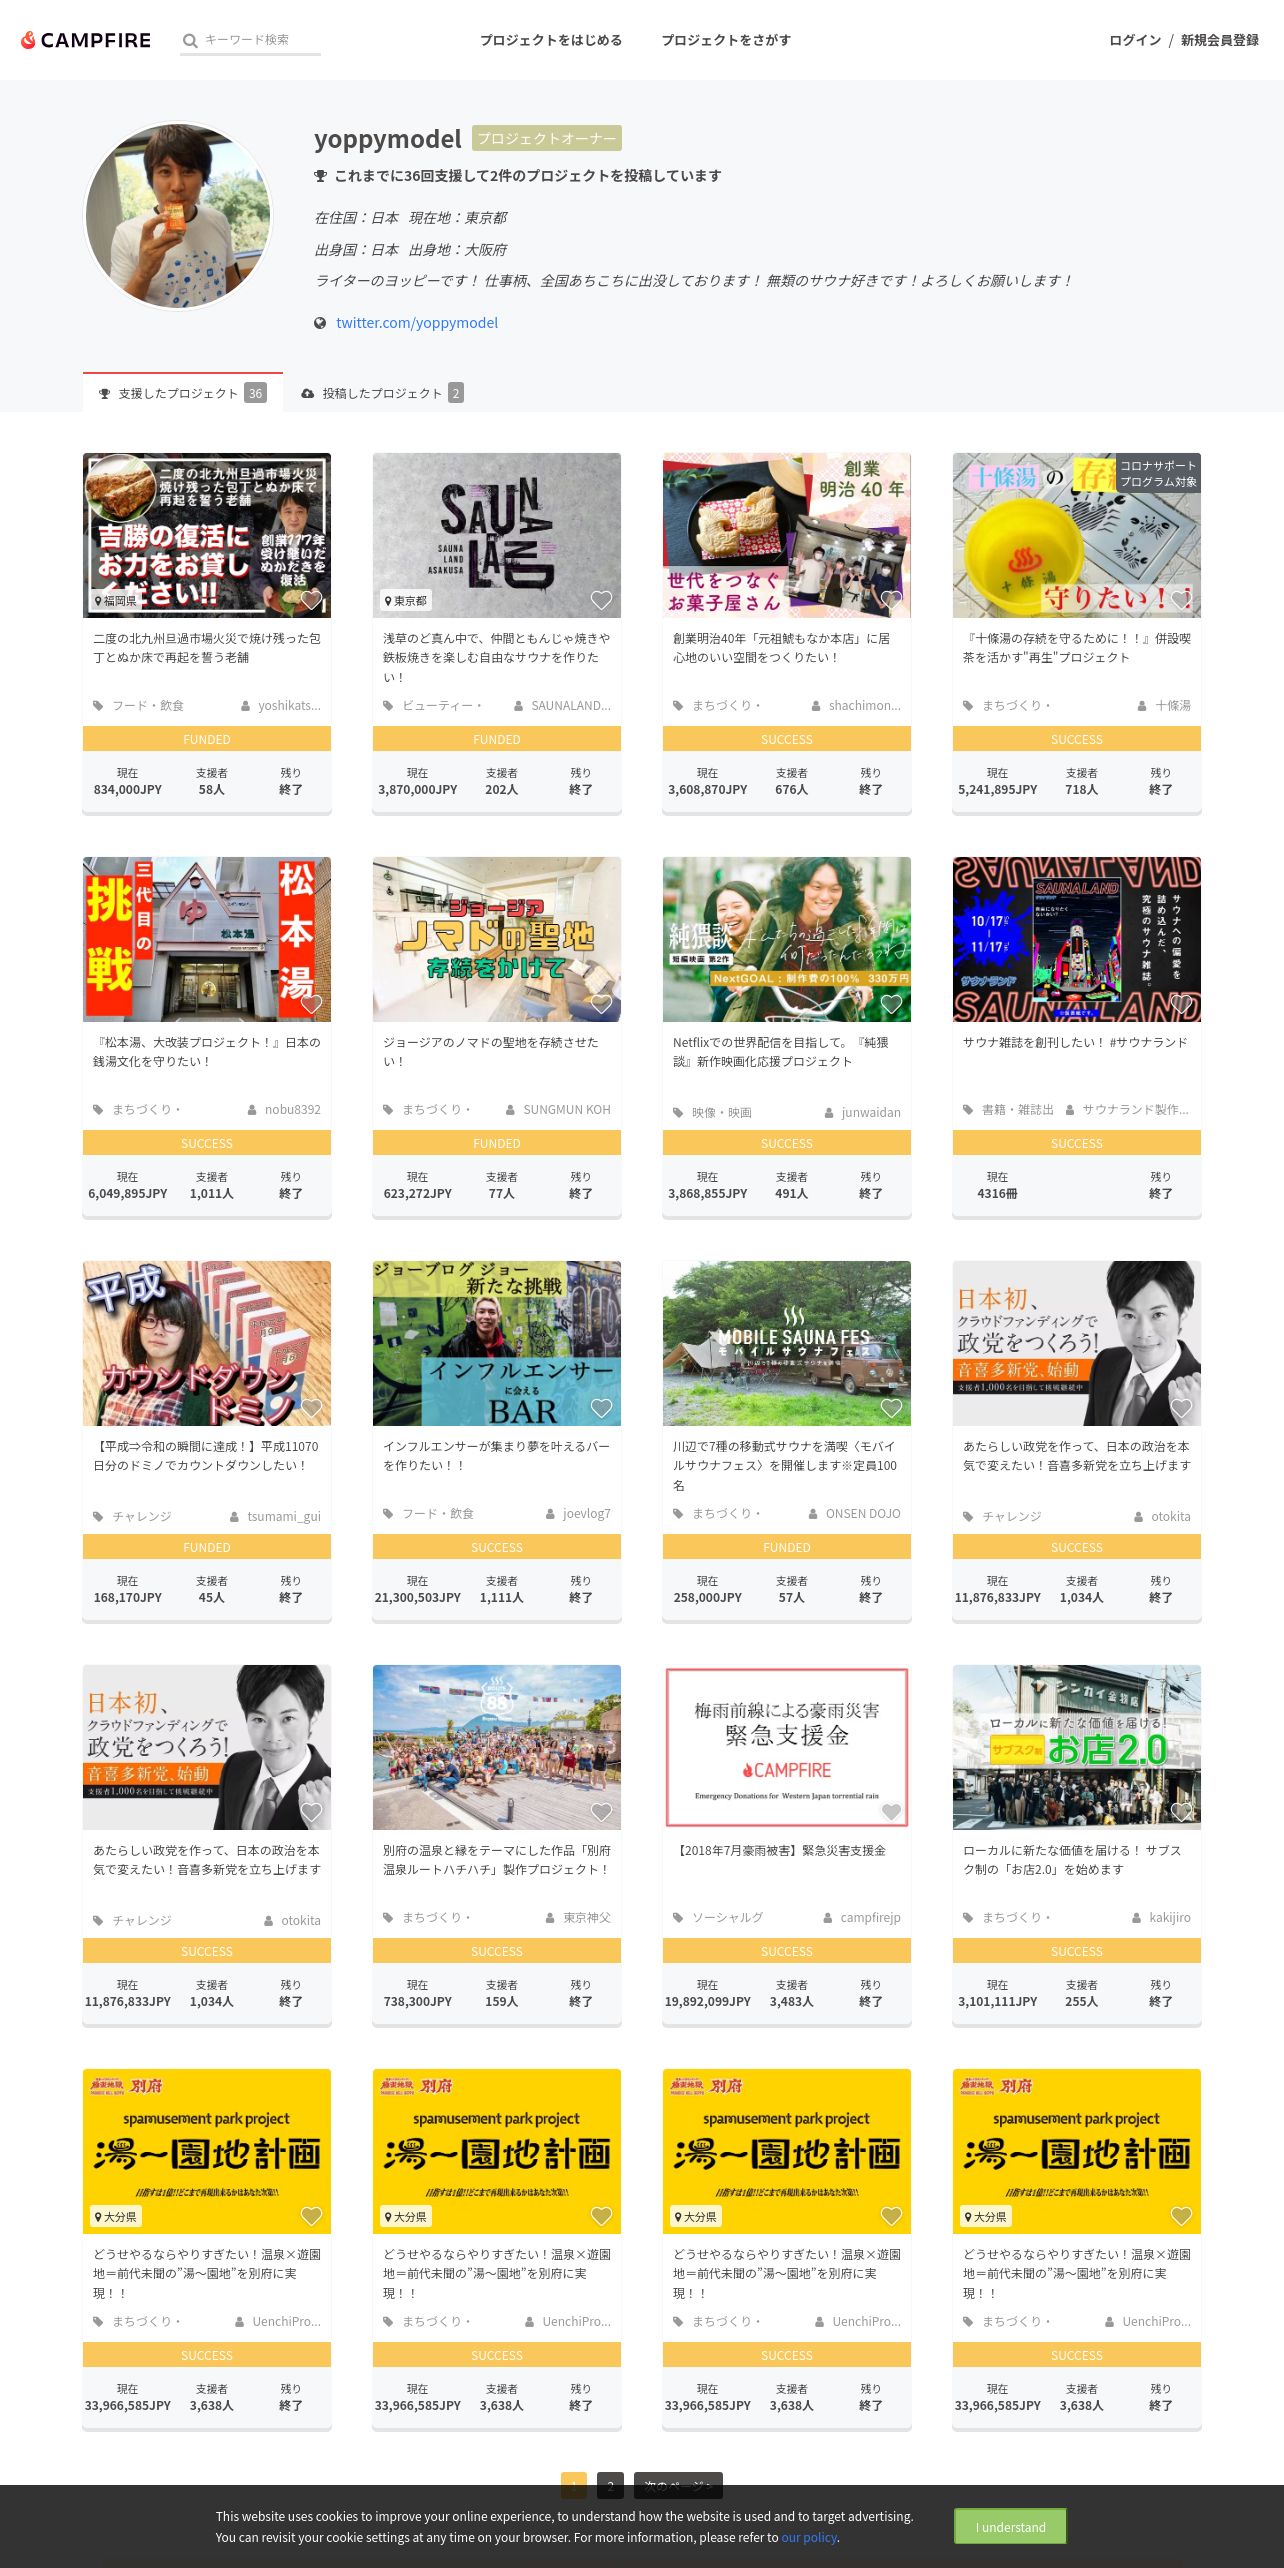Click the tag icon beside ソーシャルグ
1284x2568 pixels.
678,1918
